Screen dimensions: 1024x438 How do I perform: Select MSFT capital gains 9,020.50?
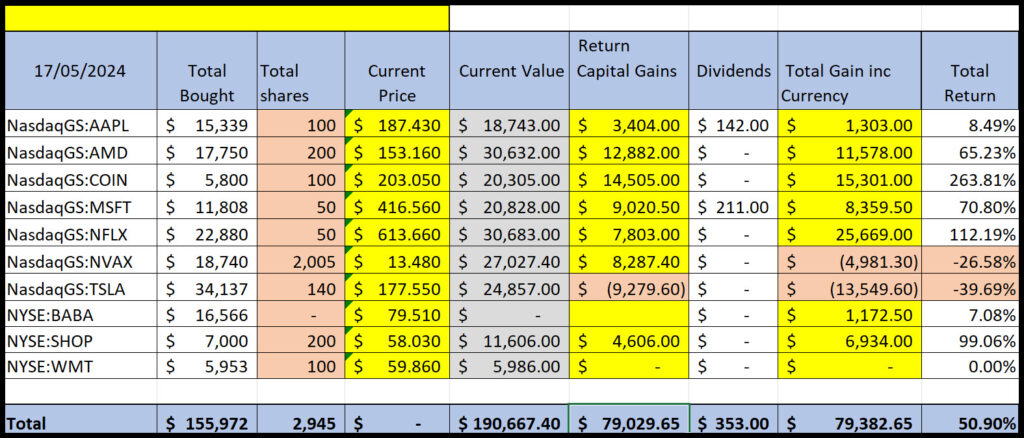[629, 206]
